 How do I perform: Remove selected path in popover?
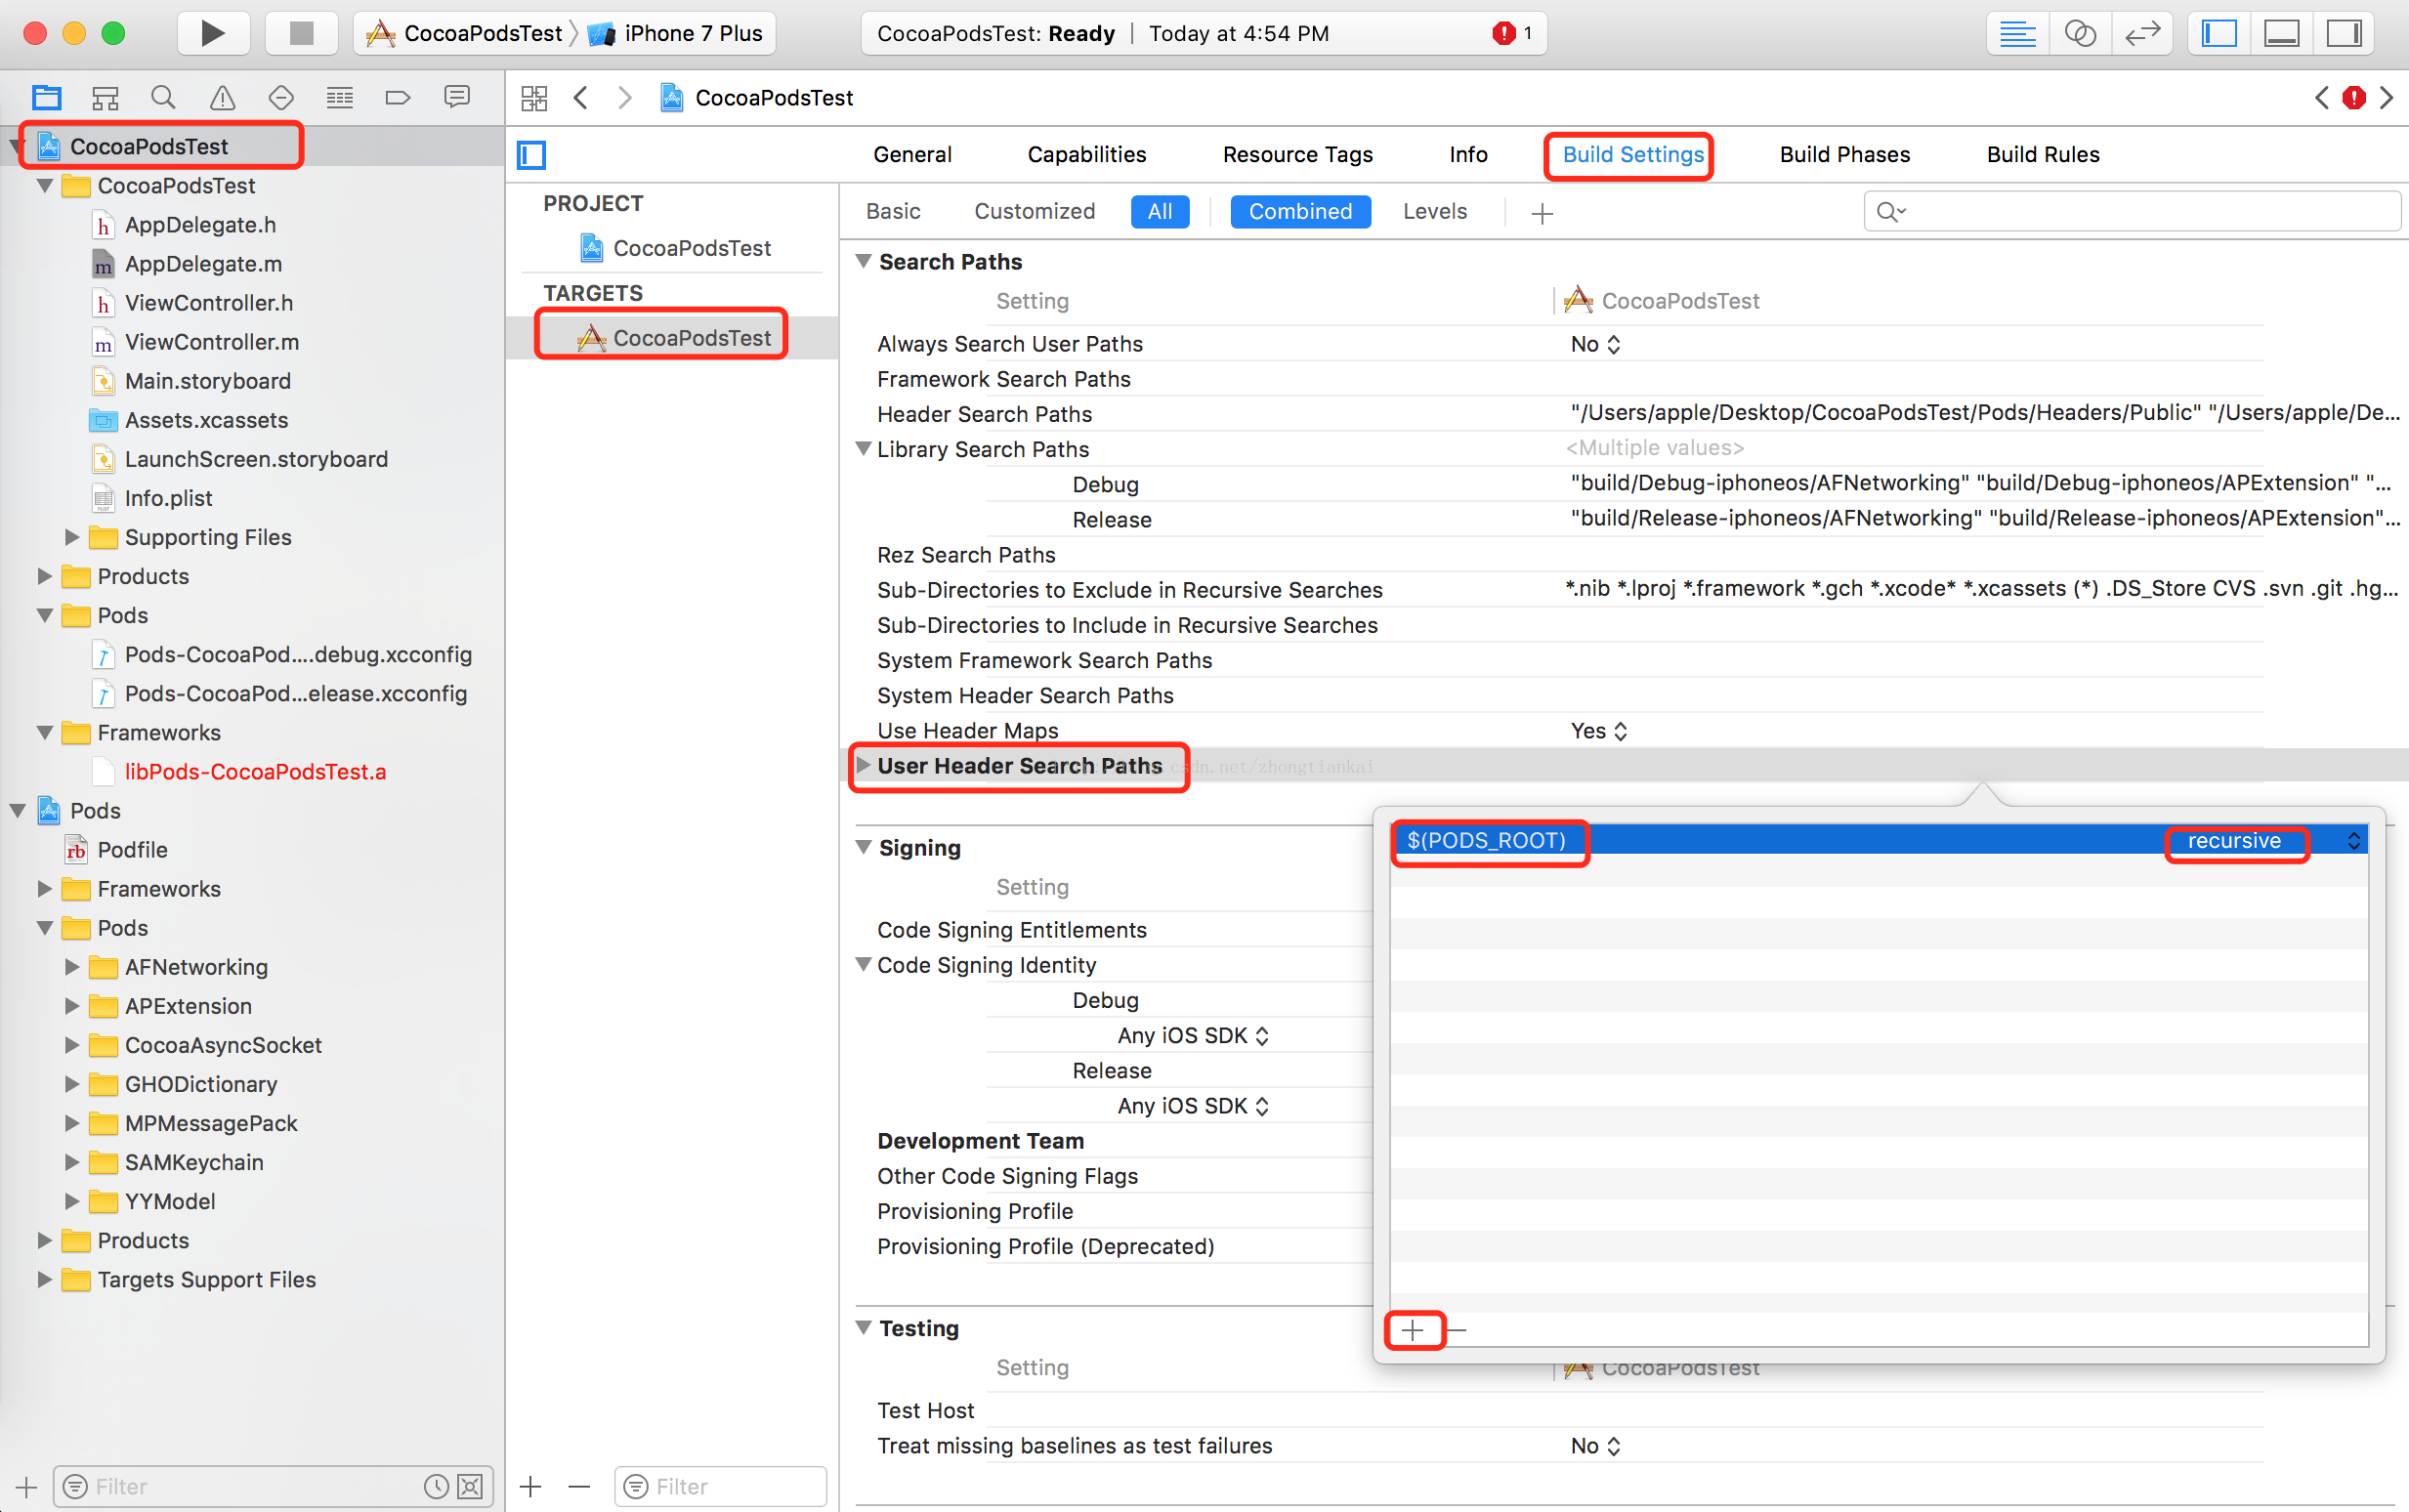point(1457,1330)
